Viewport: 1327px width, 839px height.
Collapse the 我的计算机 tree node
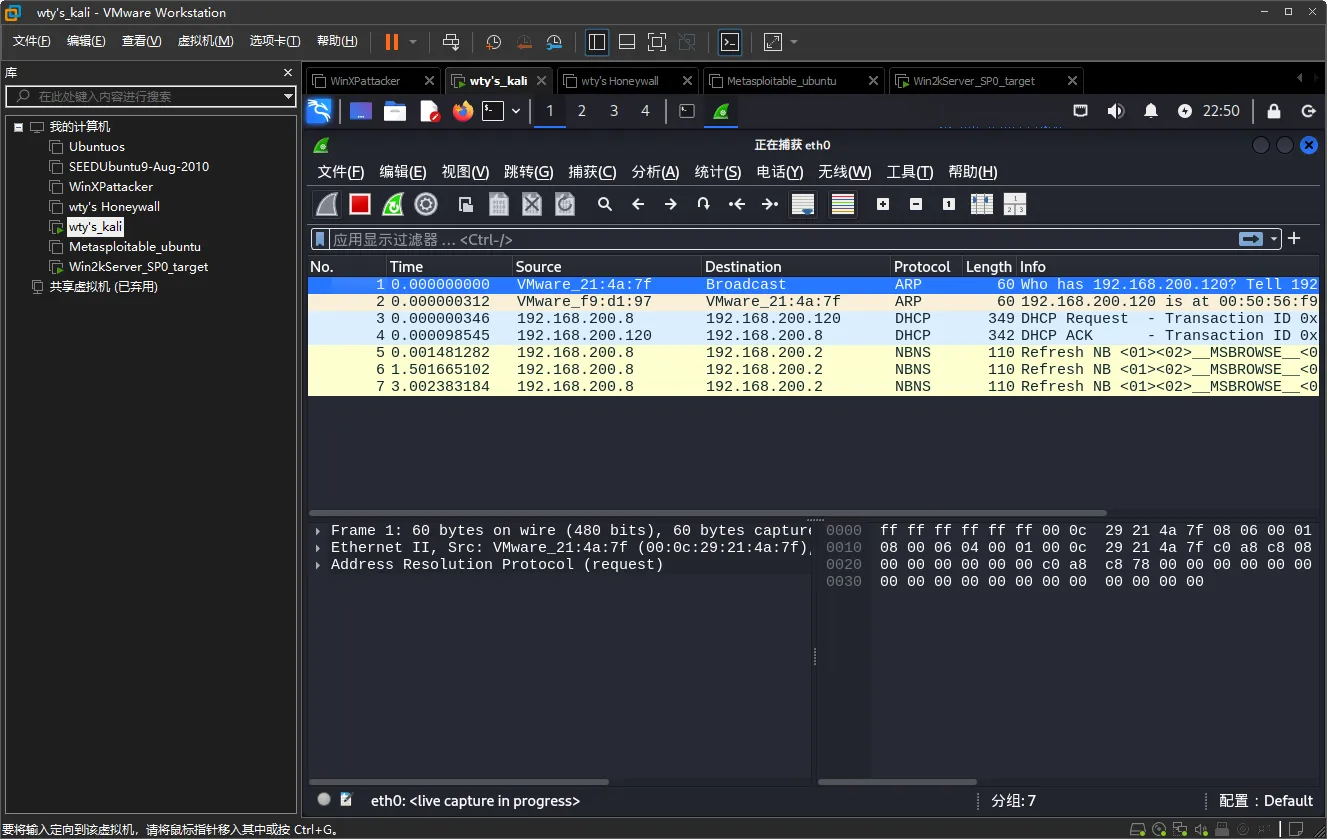click(18, 127)
